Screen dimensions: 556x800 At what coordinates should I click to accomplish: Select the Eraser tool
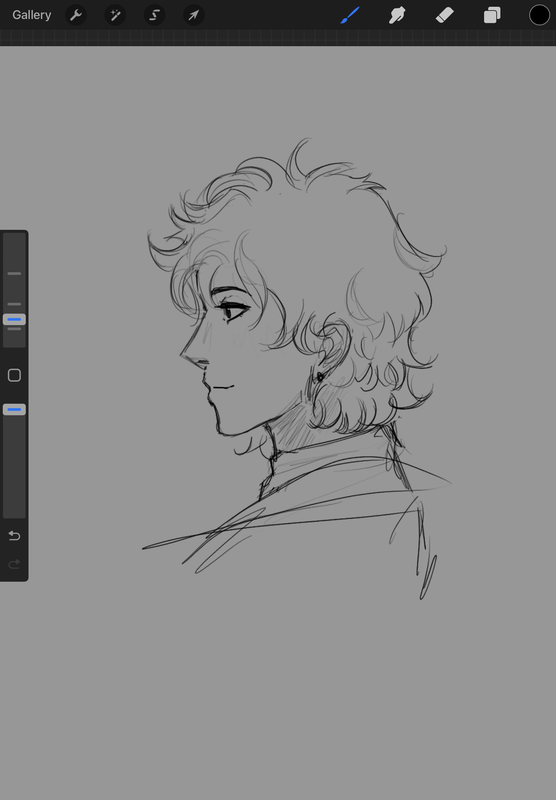(445, 15)
